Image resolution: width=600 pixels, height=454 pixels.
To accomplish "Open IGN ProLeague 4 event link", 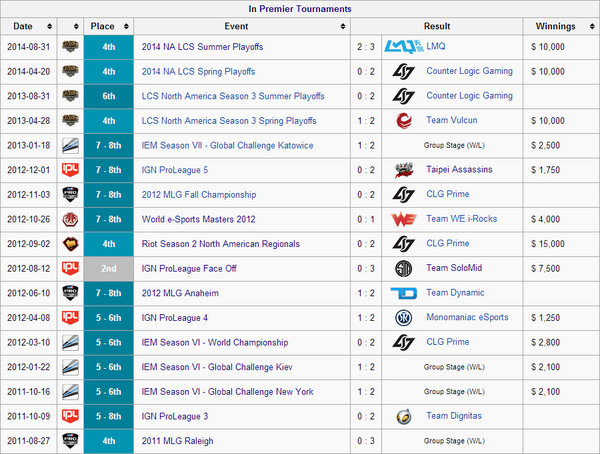I will (x=175, y=318).
